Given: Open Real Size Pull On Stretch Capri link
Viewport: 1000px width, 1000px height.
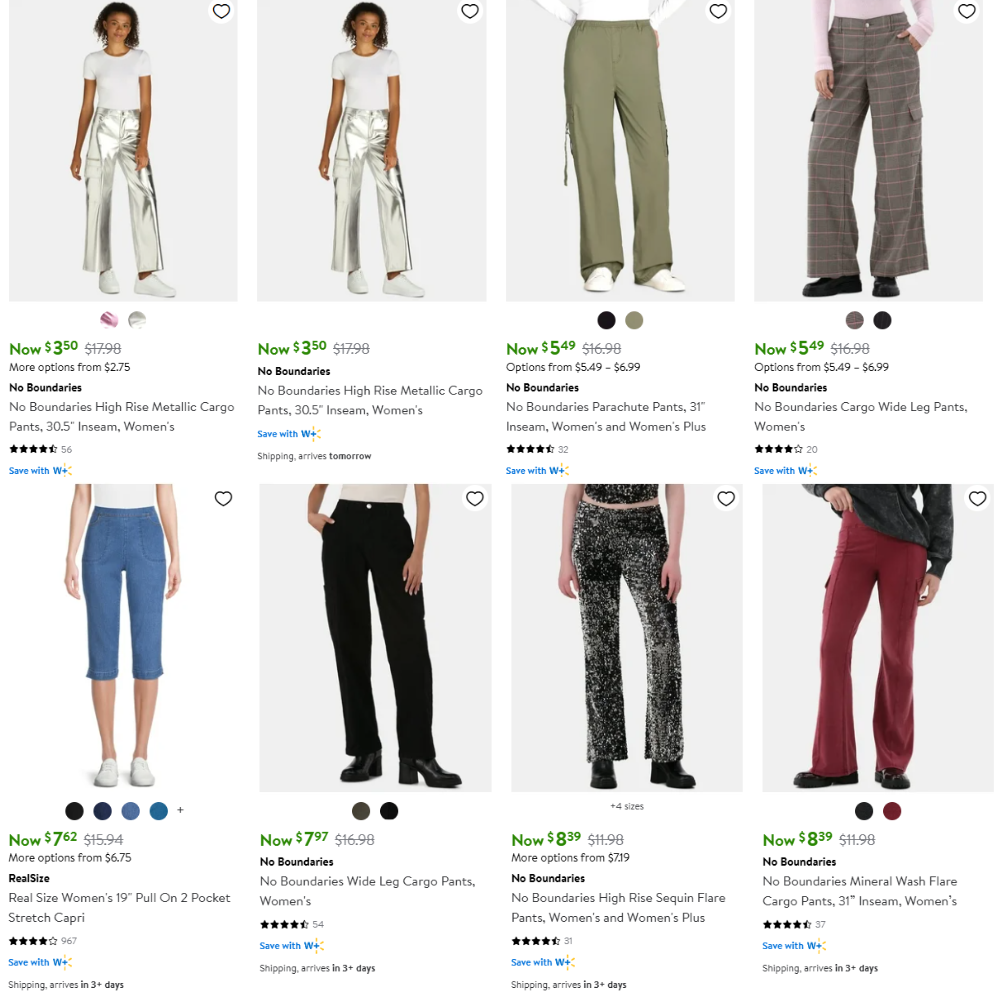Looking at the screenshot, I should click(119, 908).
